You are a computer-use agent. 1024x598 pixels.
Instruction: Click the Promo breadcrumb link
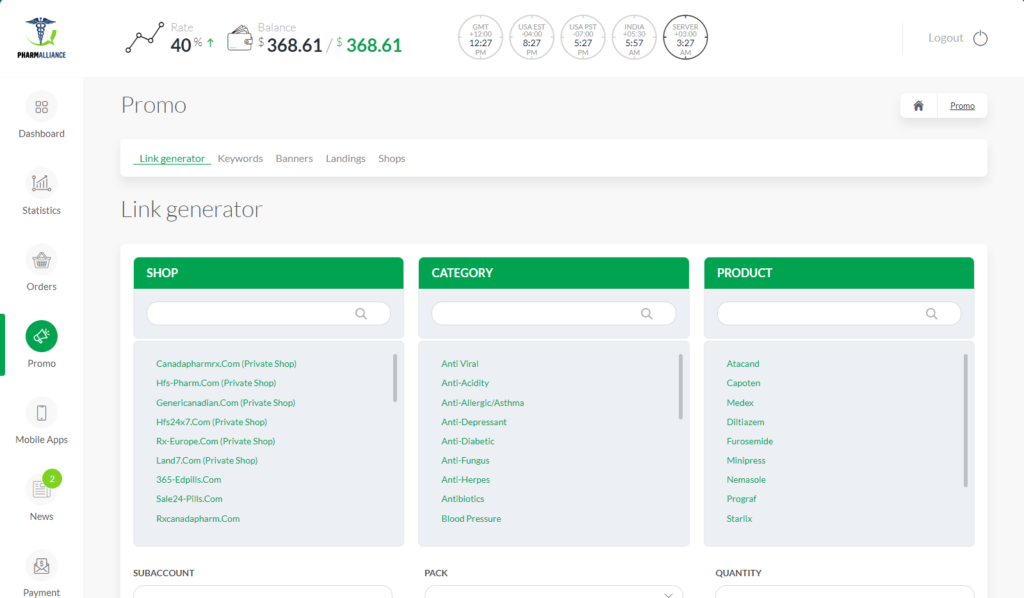[x=962, y=106]
